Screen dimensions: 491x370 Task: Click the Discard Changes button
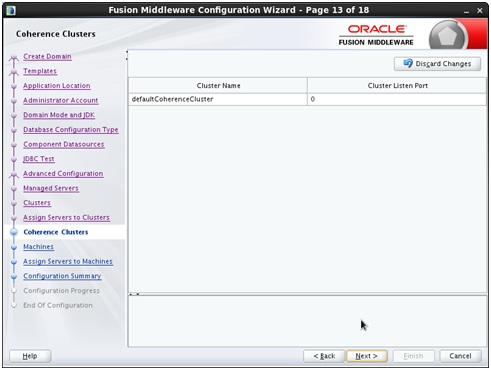pyautogui.click(x=437, y=64)
